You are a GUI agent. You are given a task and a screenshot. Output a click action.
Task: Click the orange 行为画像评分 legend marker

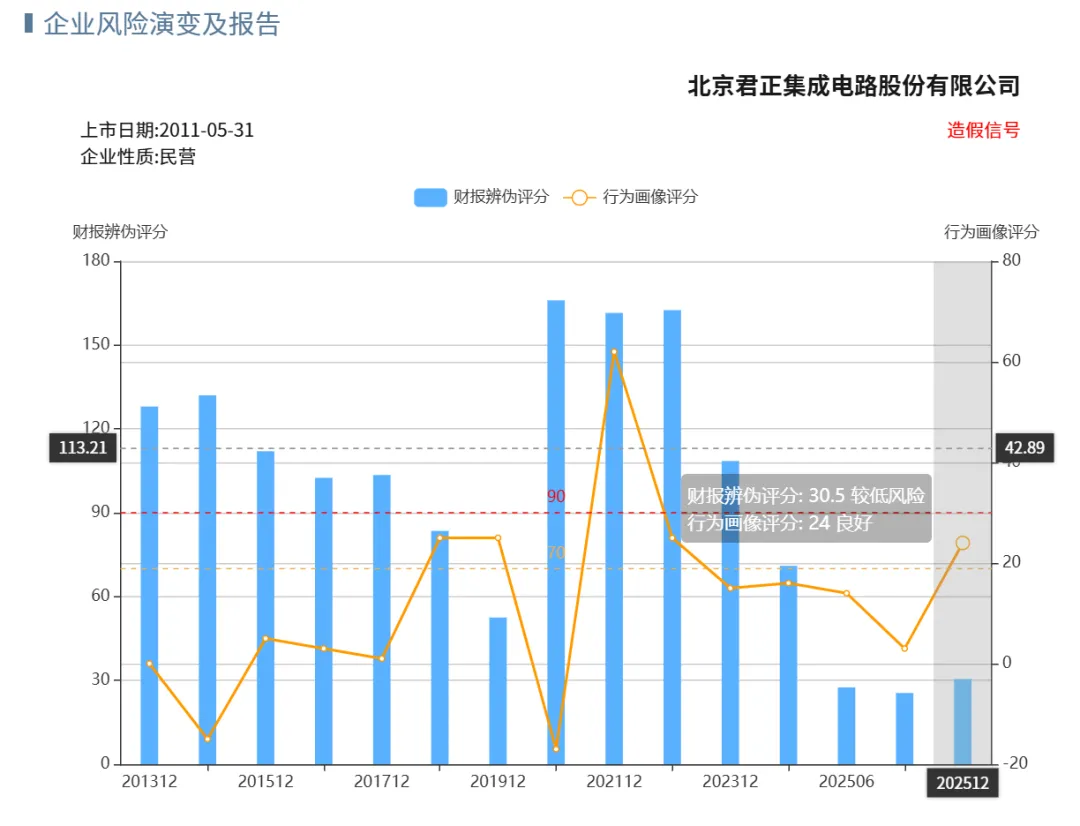pos(579,198)
